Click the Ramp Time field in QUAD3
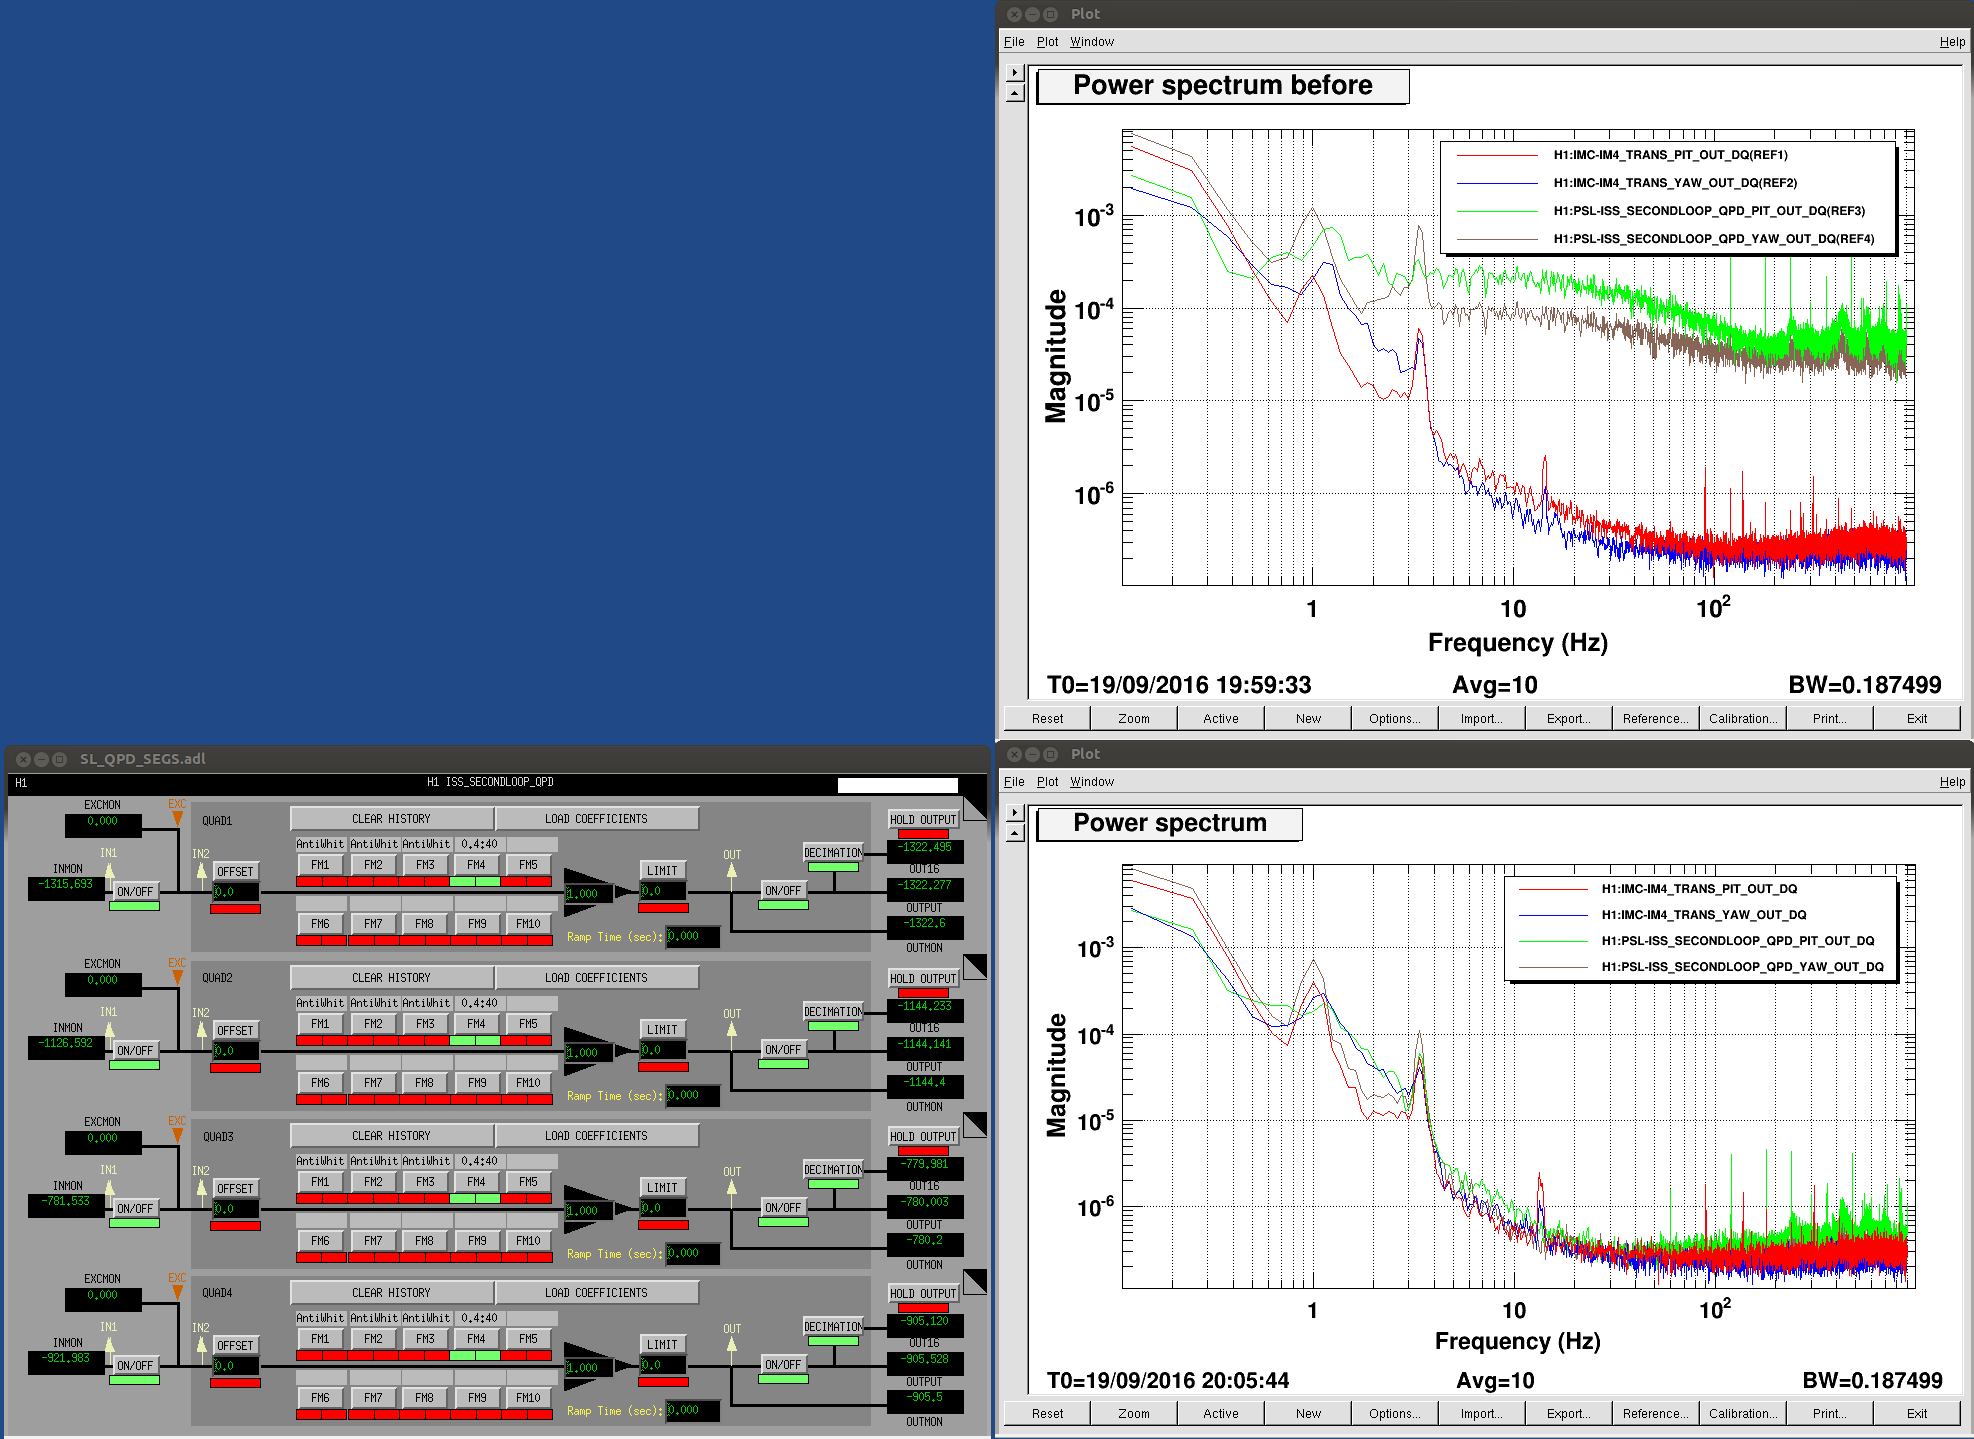 [692, 1253]
